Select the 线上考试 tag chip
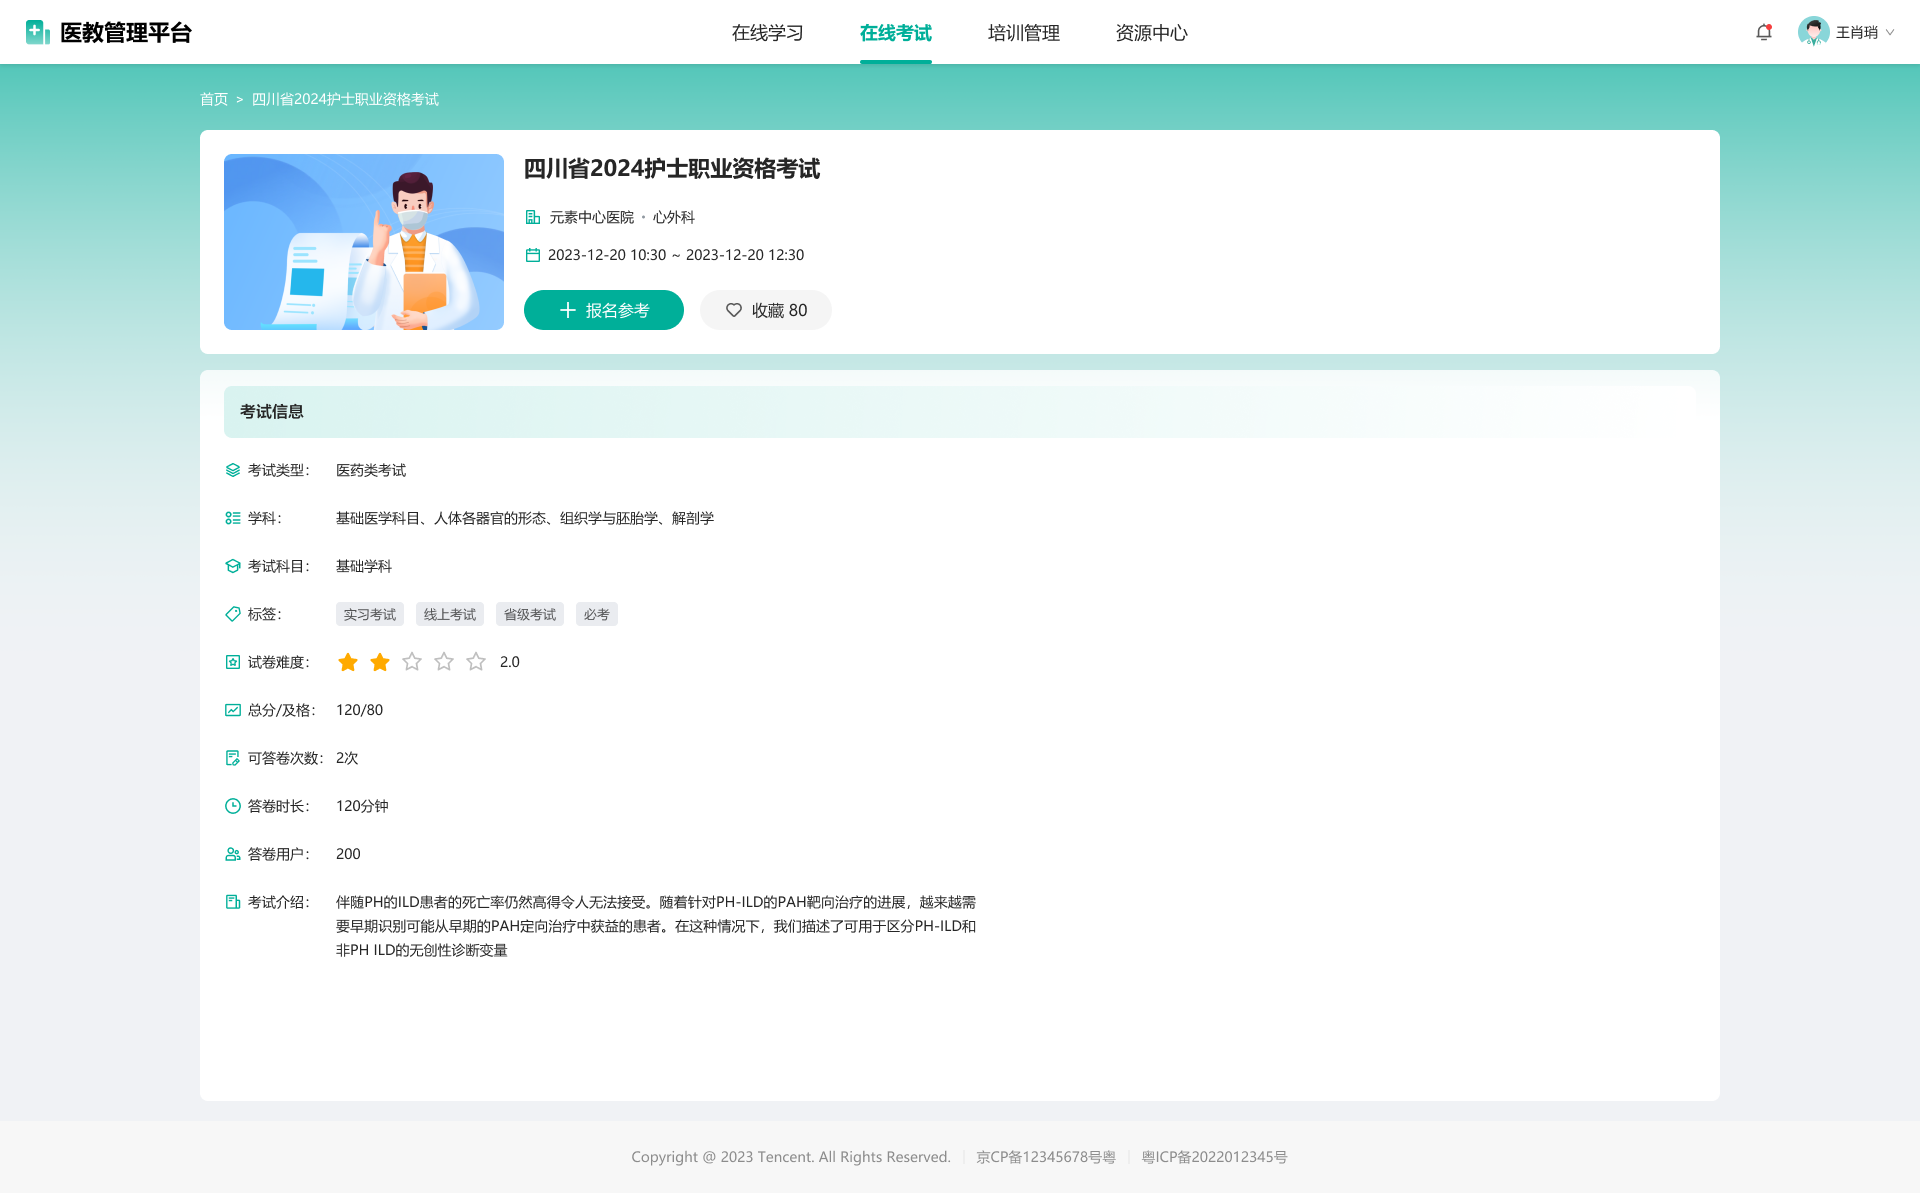1920x1193 pixels. pyautogui.click(x=450, y=614)
